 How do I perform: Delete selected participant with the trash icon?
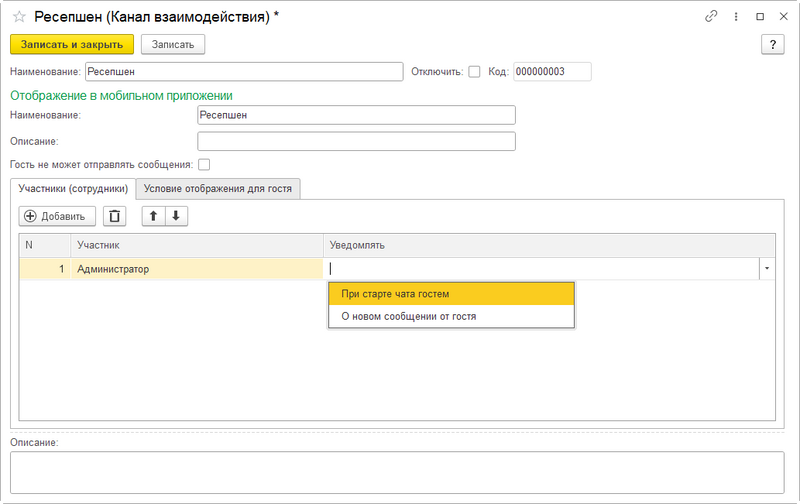114,216
